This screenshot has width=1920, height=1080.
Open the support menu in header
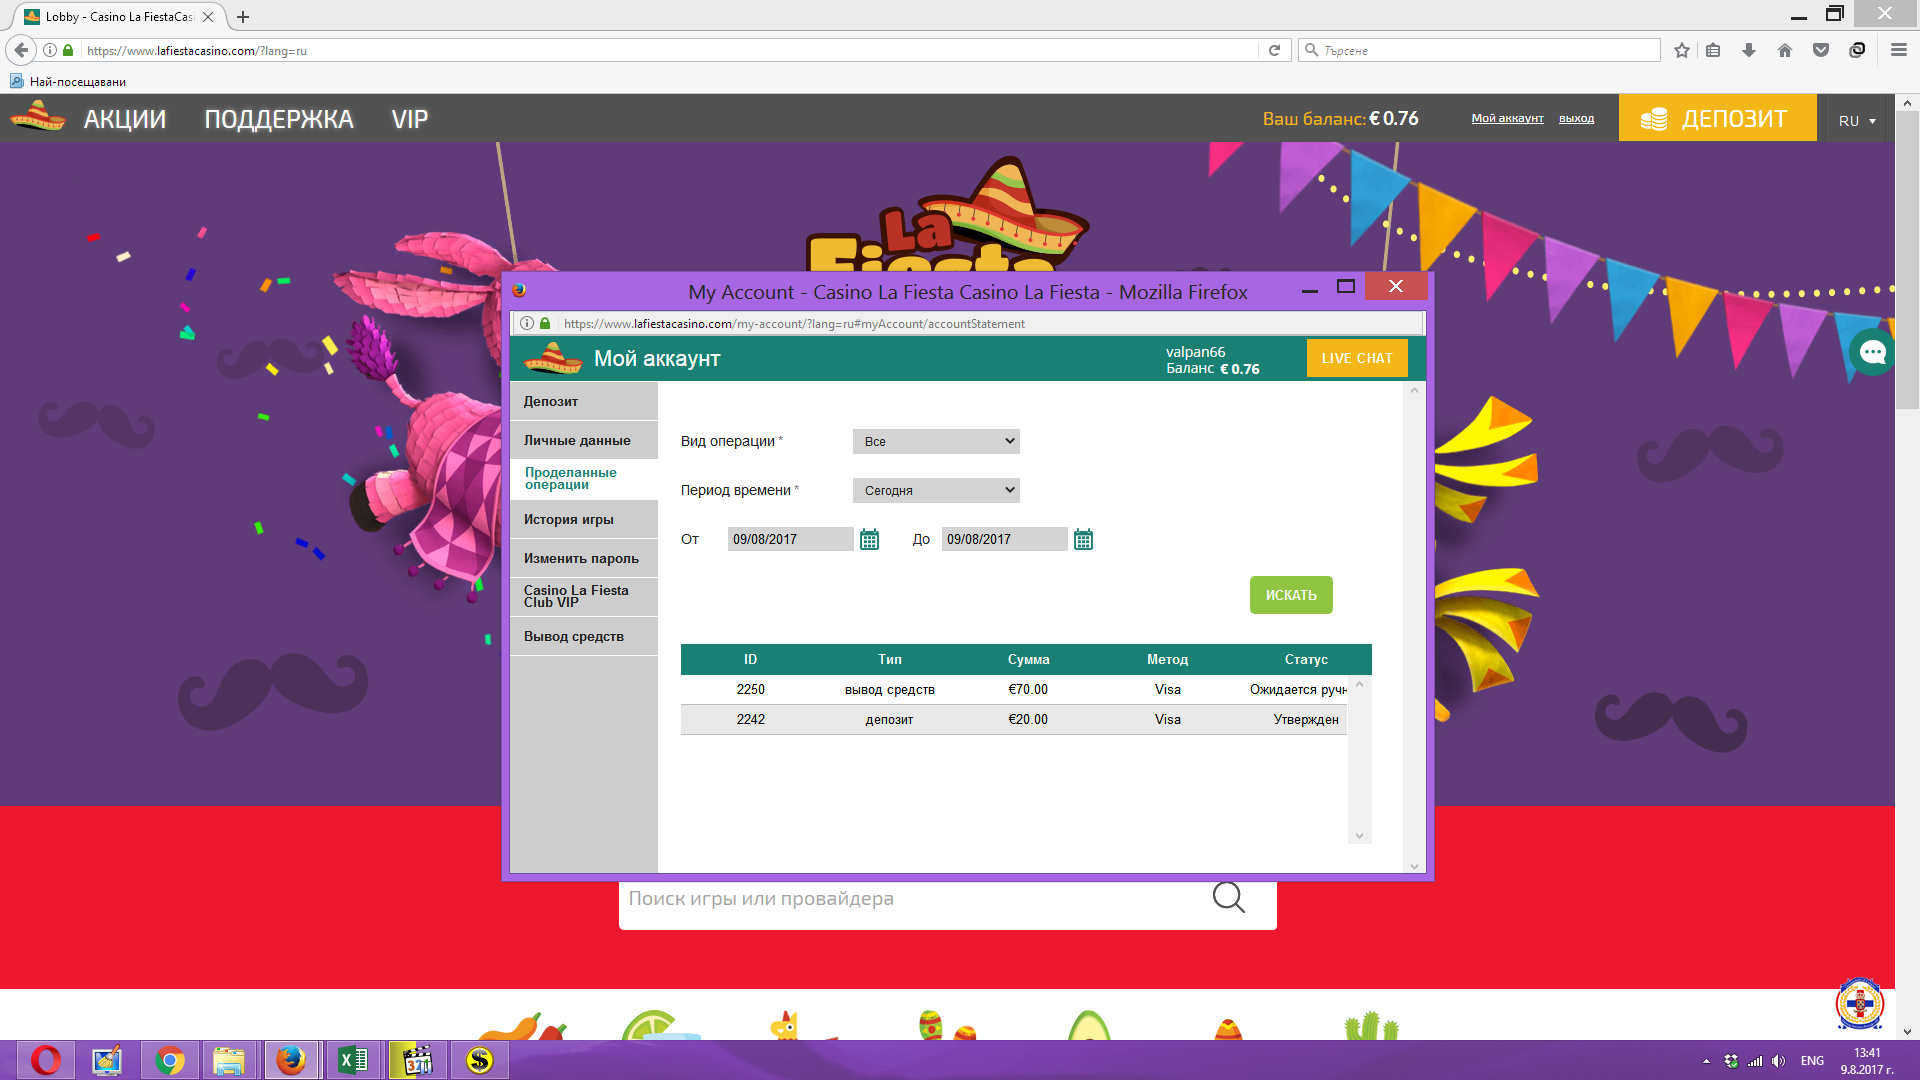coord(279,119)
